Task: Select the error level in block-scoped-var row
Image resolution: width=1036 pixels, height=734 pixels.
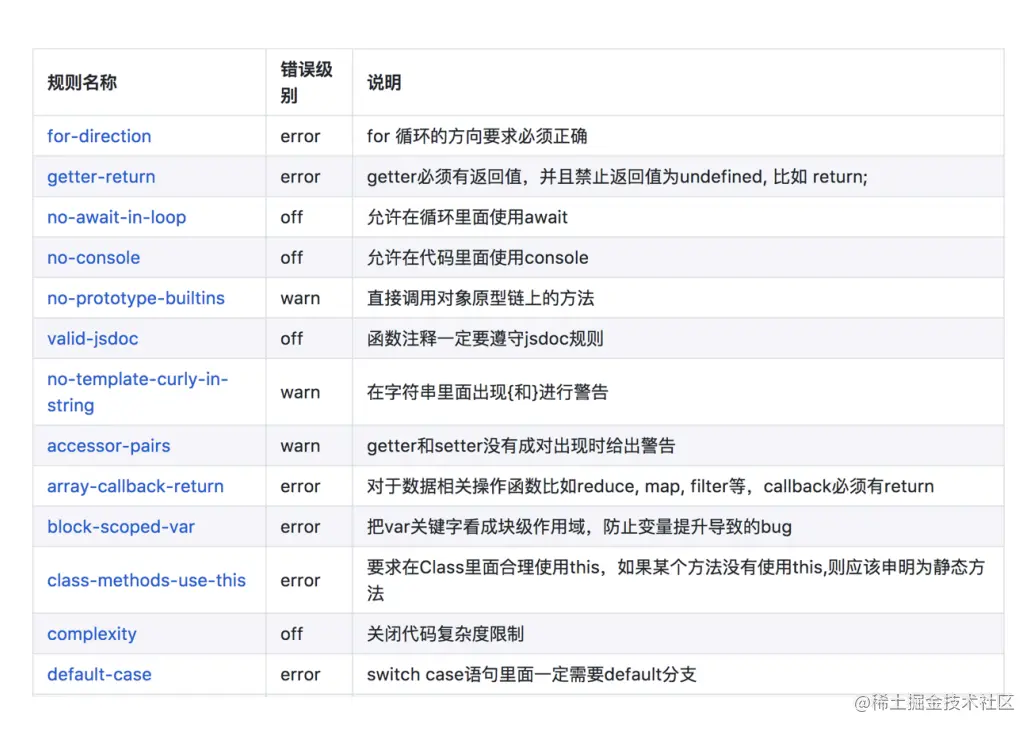Action: coord(300,527)
